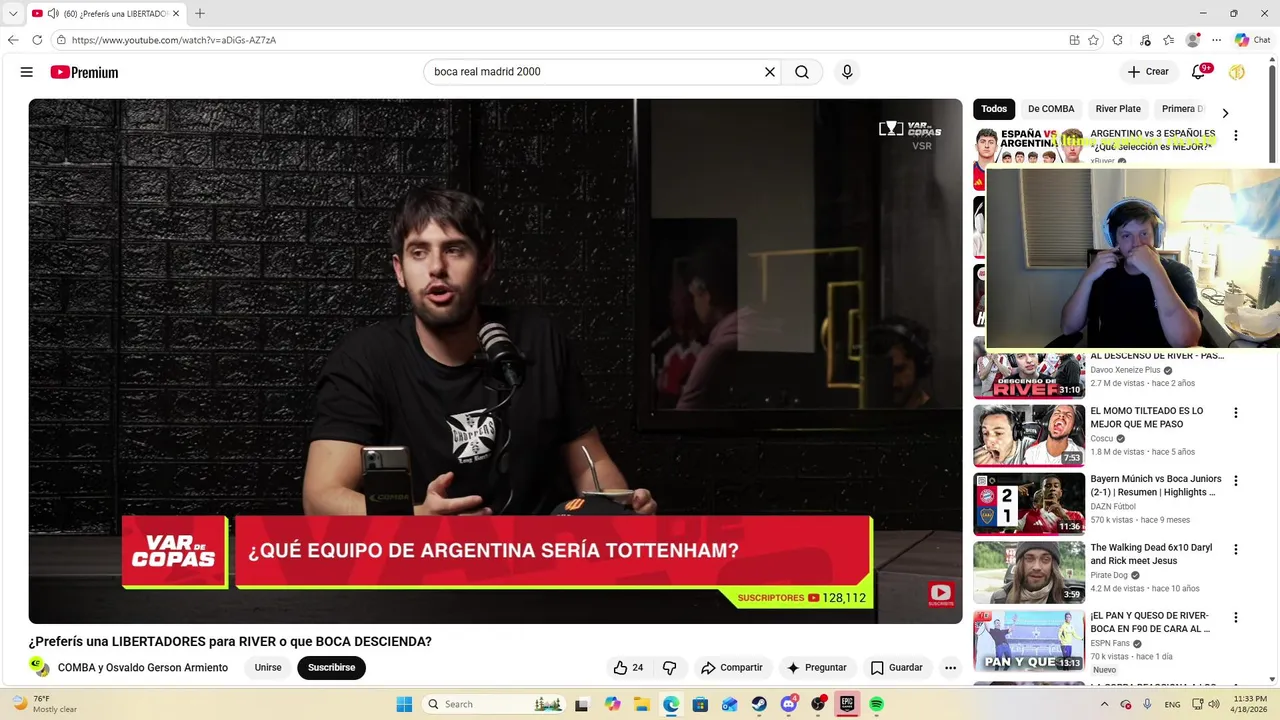The height and width of the screenshot is (720, 1280).
Task: Open Copilot Chat button
Action: [x=1252, y=40]
